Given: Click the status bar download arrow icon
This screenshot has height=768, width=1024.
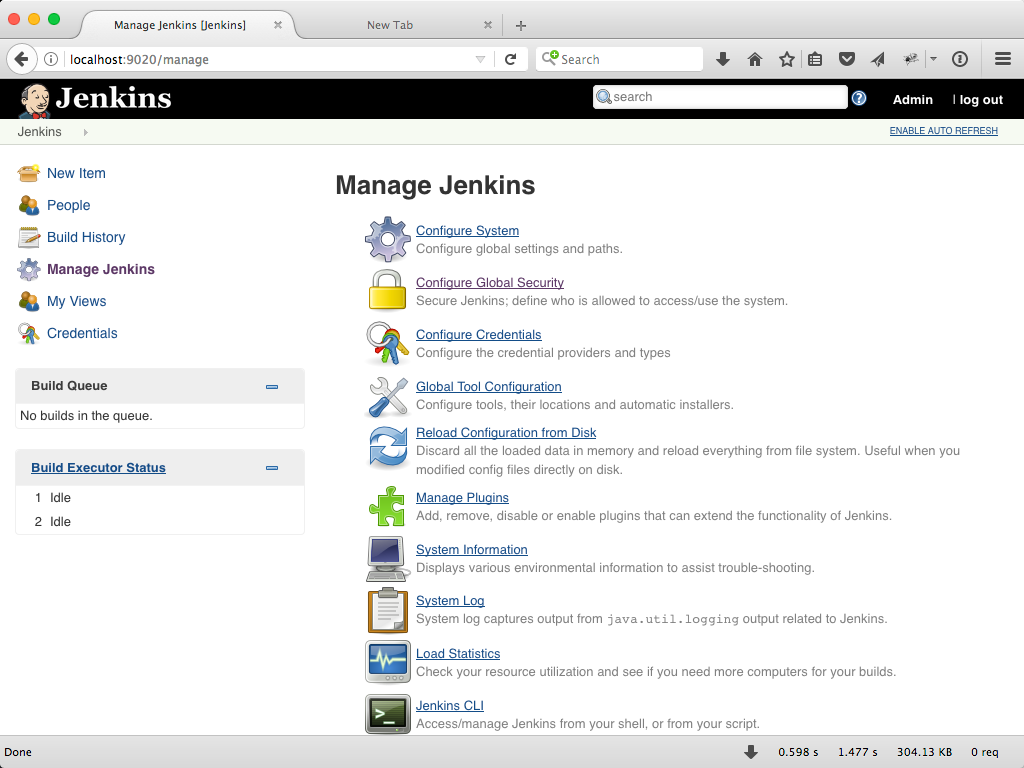Looking at the screenshot, I should click(x=751, y=752).
